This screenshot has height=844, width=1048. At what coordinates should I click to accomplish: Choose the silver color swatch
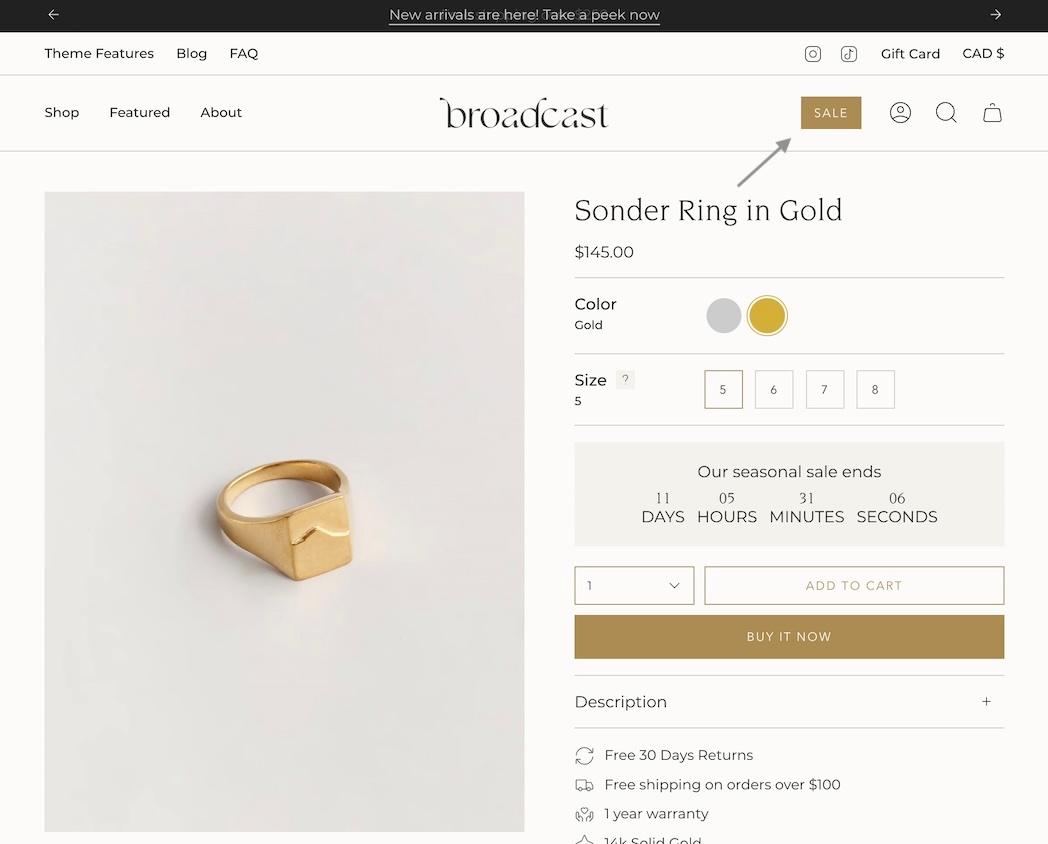click(724, 316)
